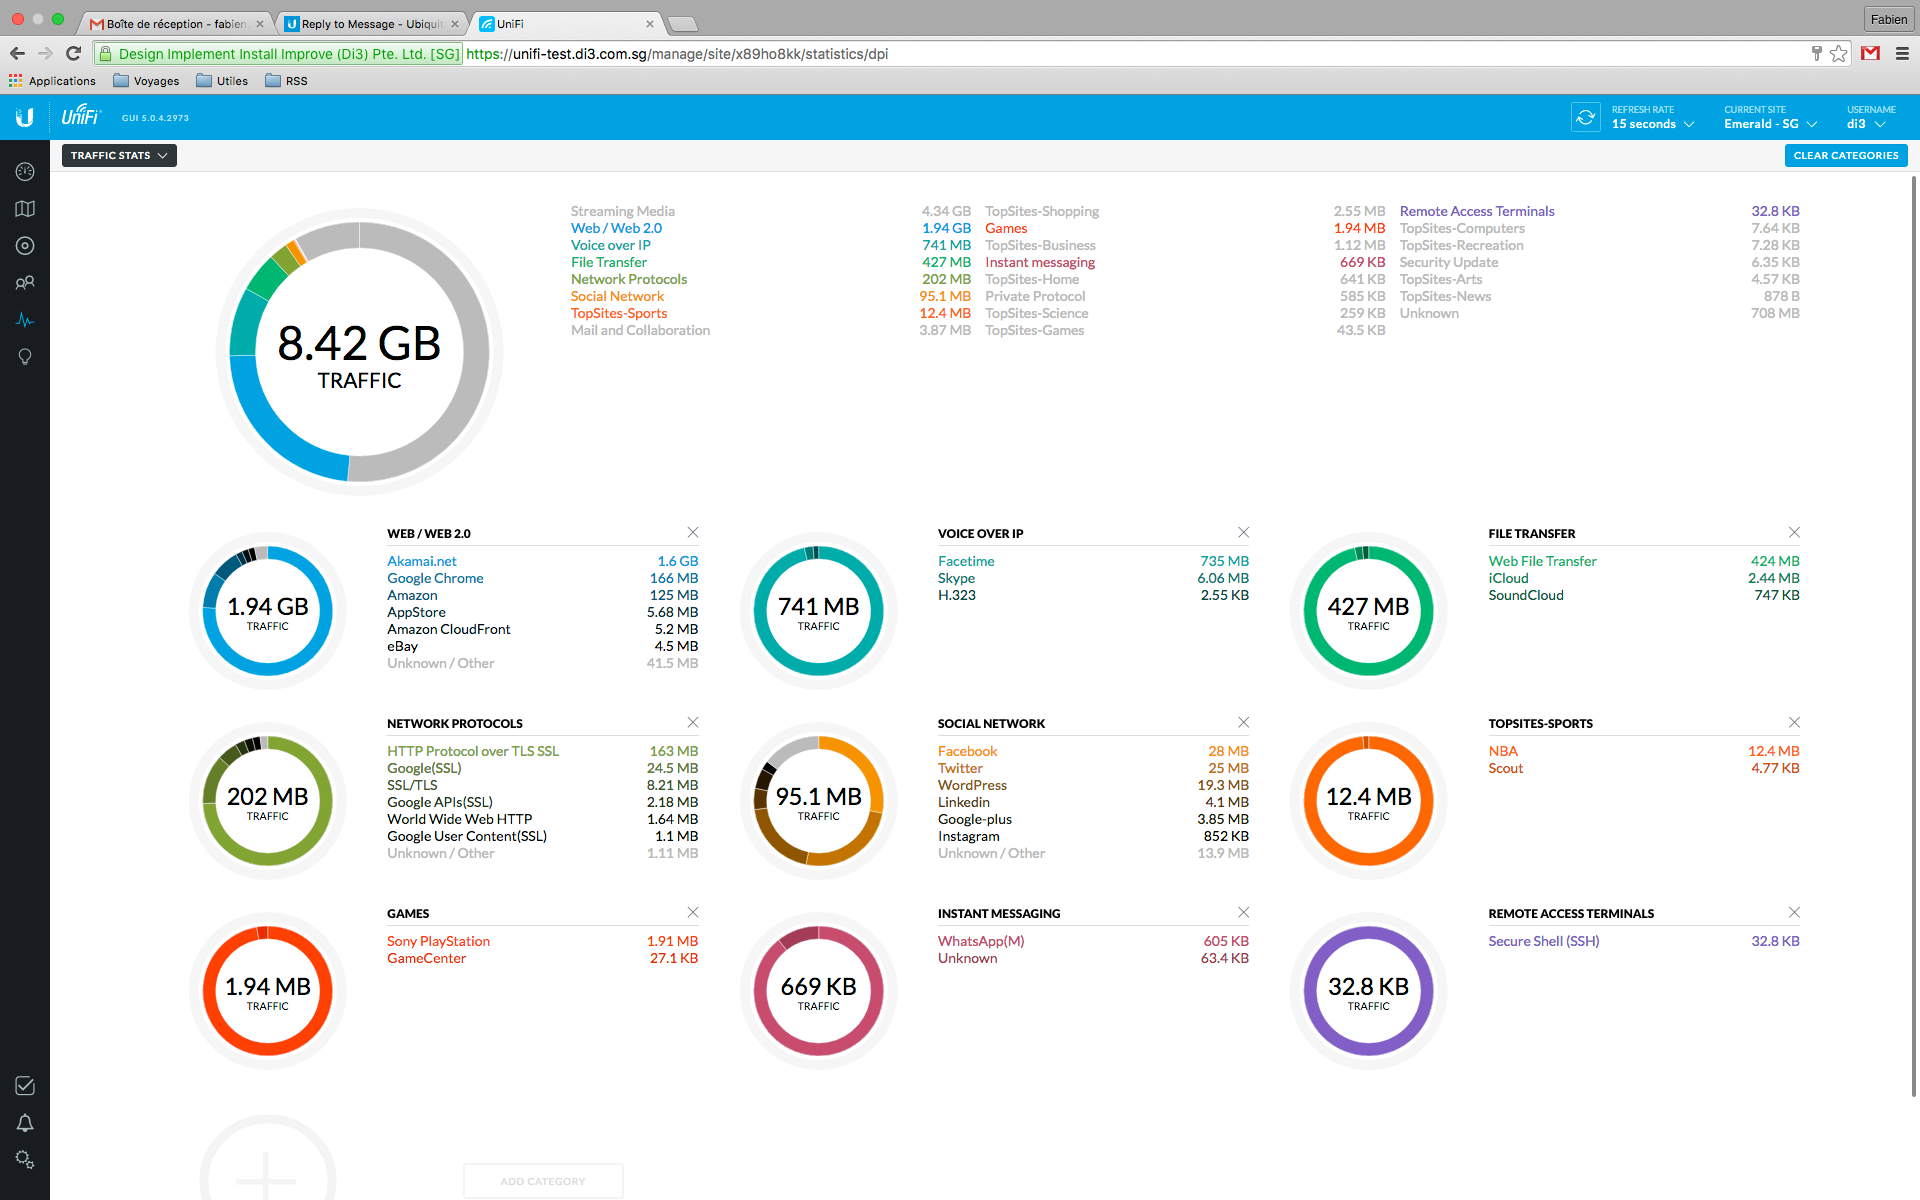Toggle the Games category in the legend
This screenshot has width=1920, height=1200.
1006,228
